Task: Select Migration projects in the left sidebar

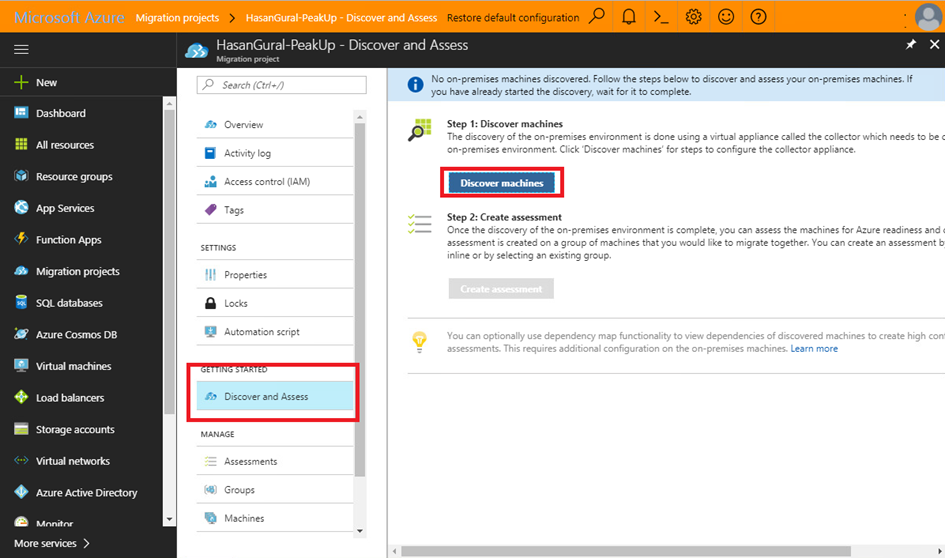Action: coord(77,271)
